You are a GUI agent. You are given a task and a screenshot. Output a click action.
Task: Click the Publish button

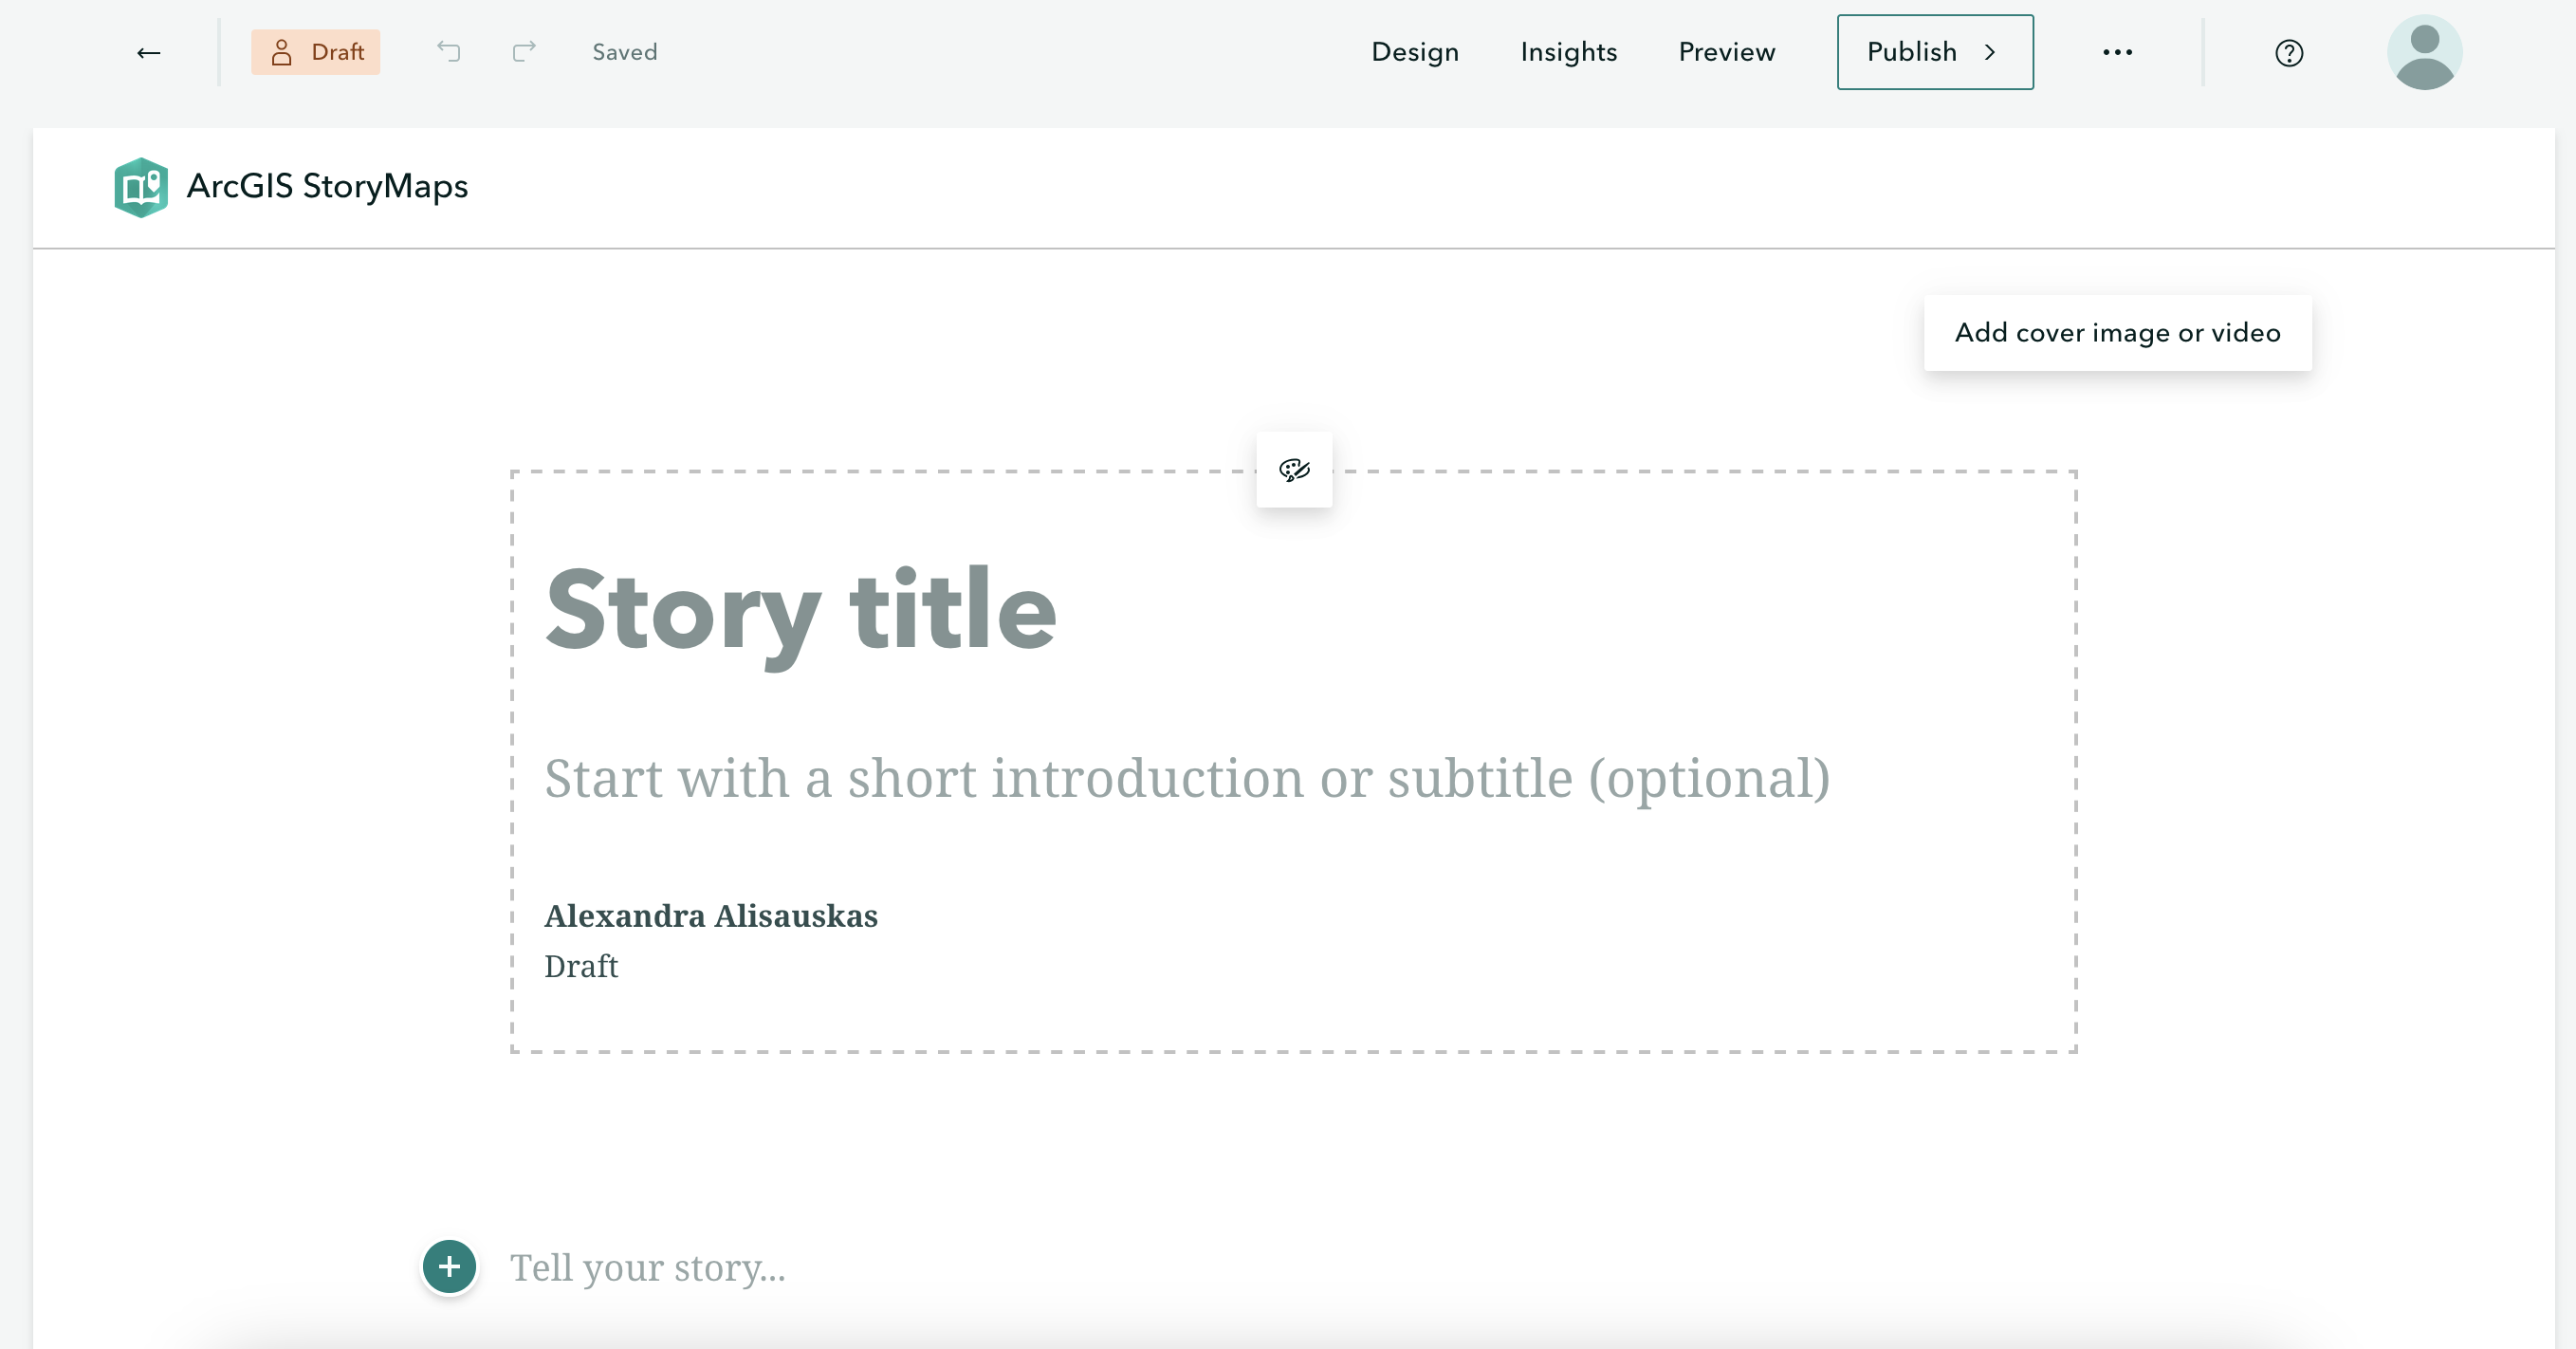point(1911,52)
